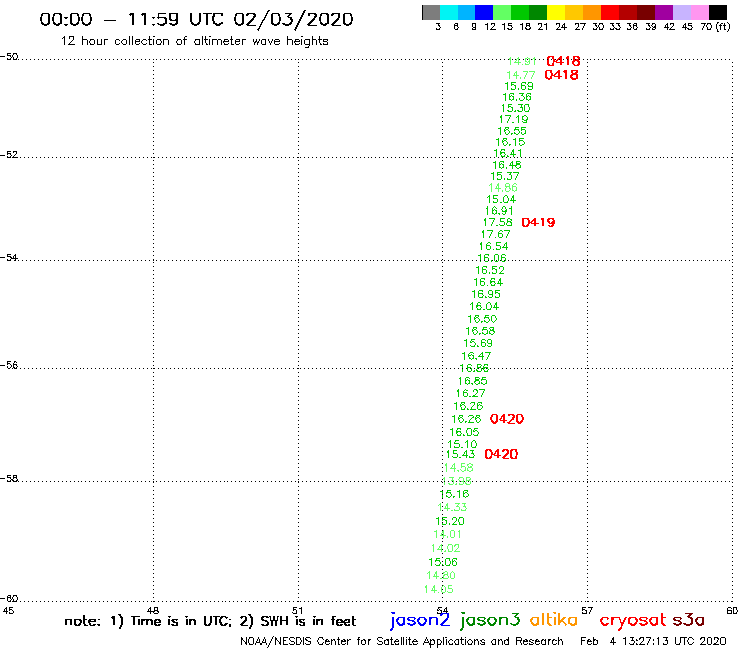Click the wave height value 16.46
Viewport: 740px width, 650px height.
(x=507, y=165)
